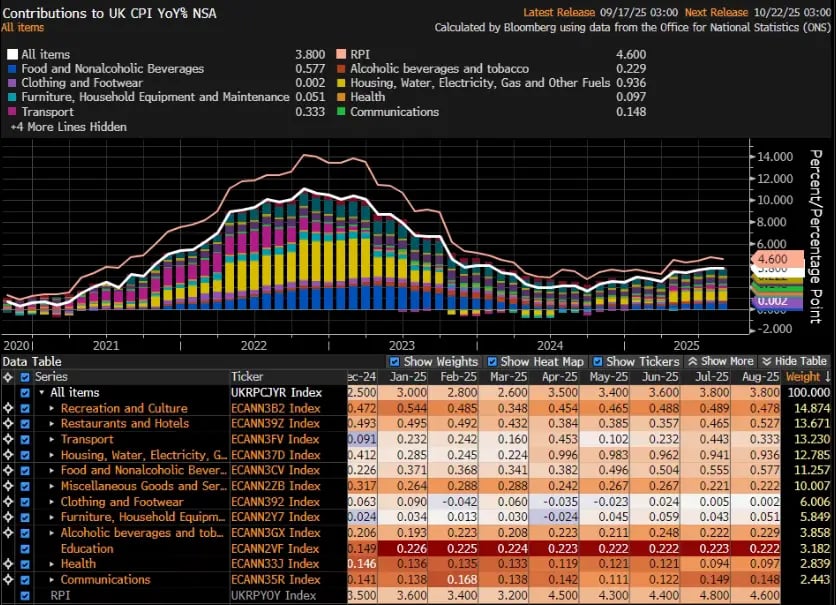Image resolution: width=836 pixels, height=605 pixels.
Task: Collapse the All items tree row
Action: pyautogui.click(x=41, y=393)
